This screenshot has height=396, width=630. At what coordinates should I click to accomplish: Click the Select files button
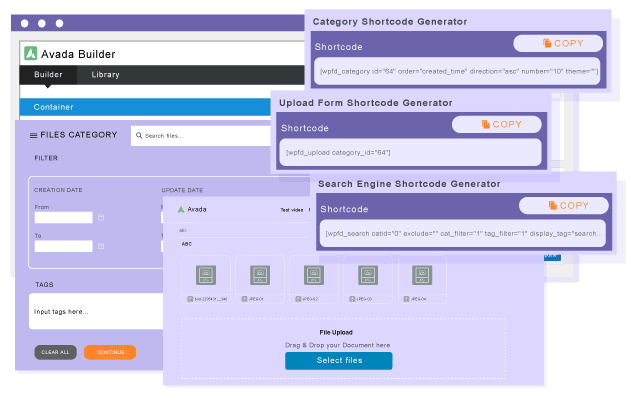point(339,361)
